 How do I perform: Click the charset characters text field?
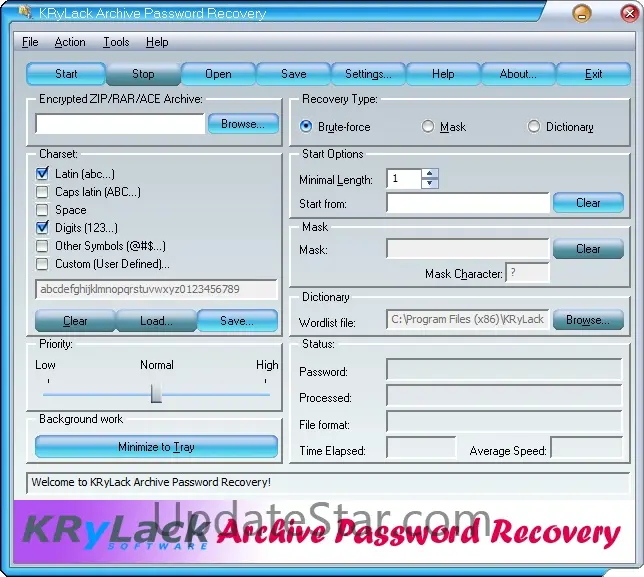point(156,289)
